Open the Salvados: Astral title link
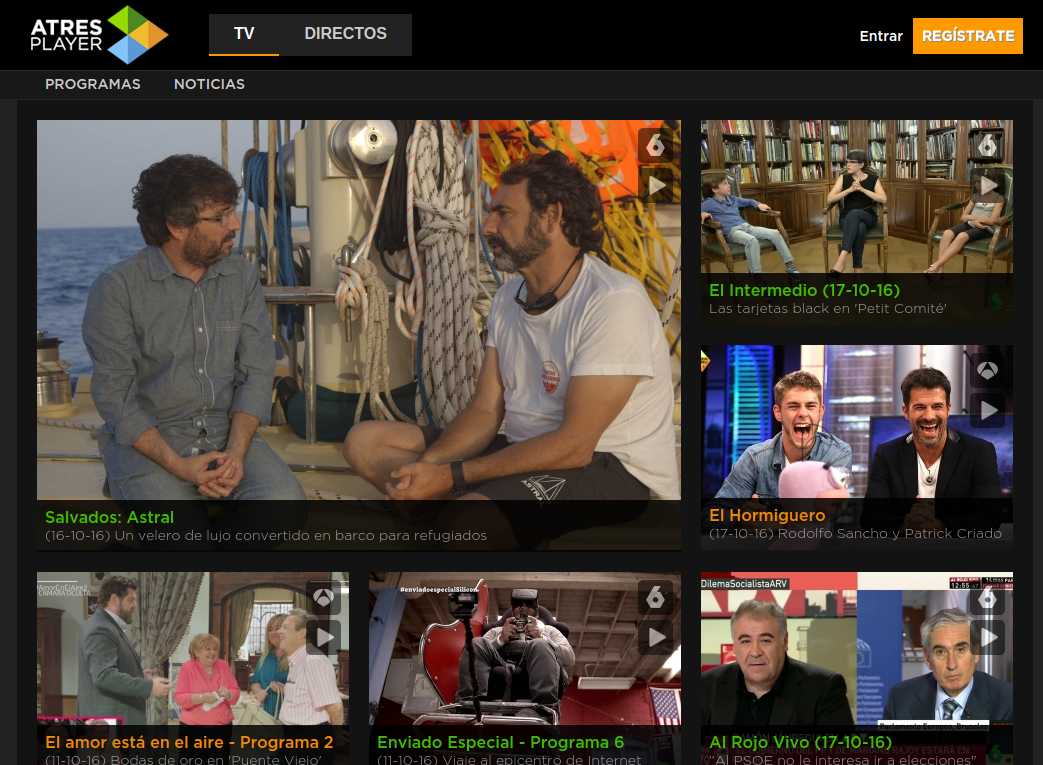This screenshot has height=765, width=1043. click(110, 517)
